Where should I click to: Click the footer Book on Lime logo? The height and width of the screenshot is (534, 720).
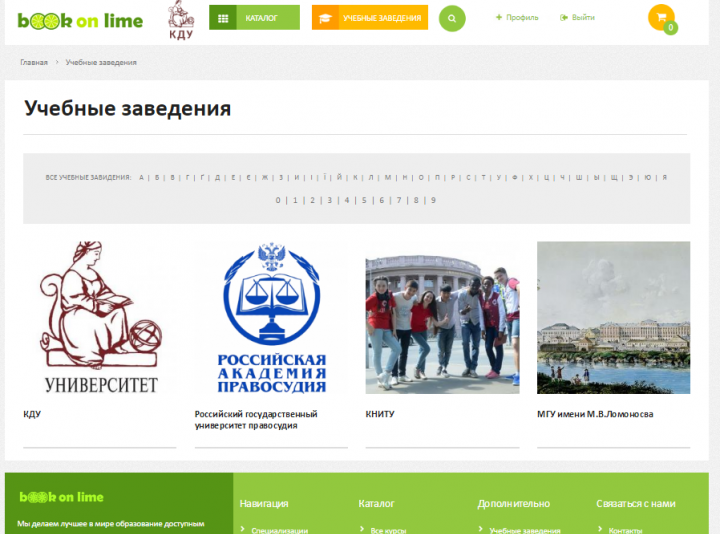click(x=62, y=497)
